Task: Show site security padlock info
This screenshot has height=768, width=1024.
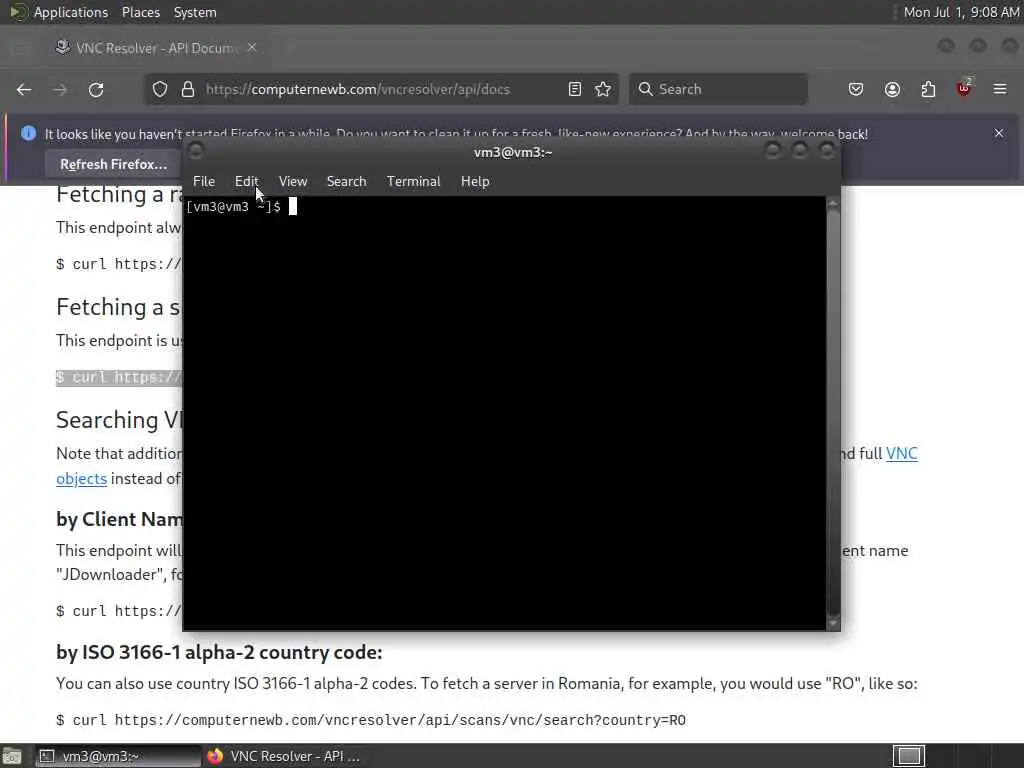Action: [x=188, y=89]
